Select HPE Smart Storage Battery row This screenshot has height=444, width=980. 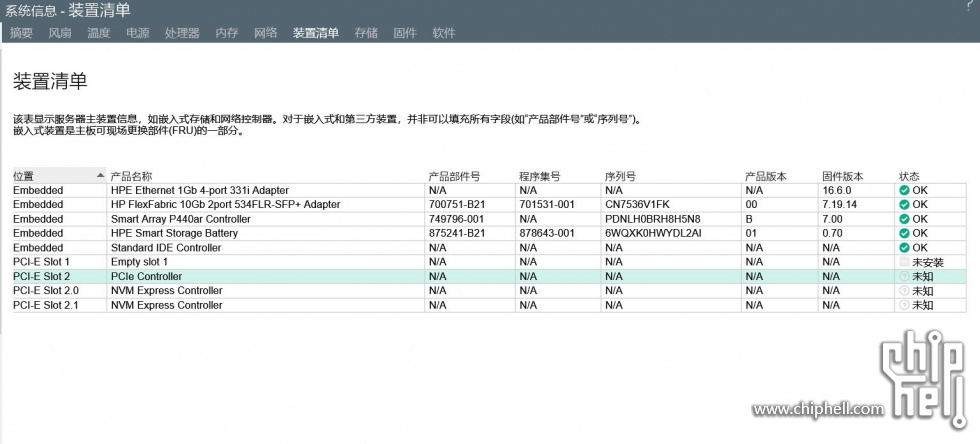pos(489,233)
